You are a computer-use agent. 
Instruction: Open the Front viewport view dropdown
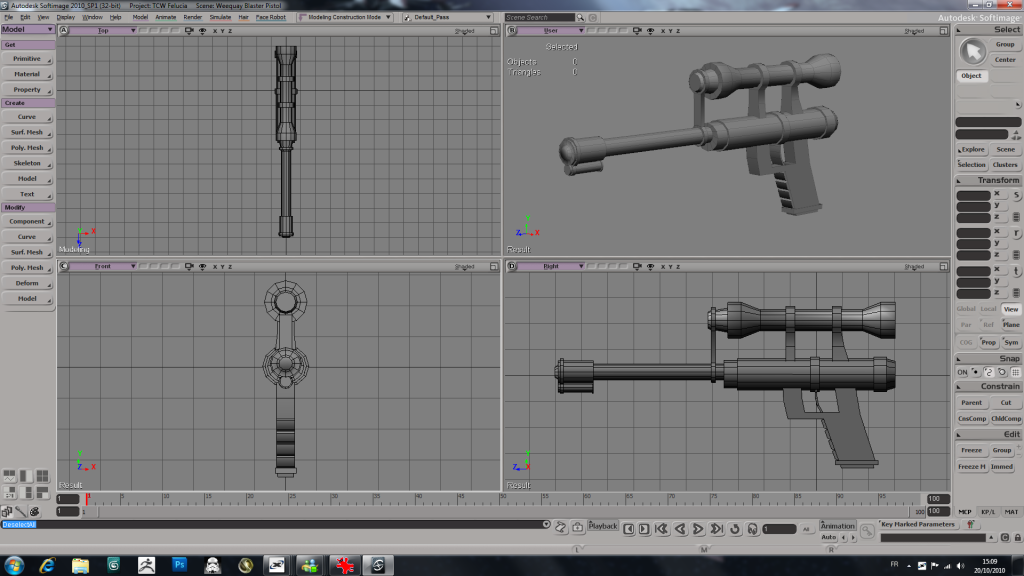[103, 266]
